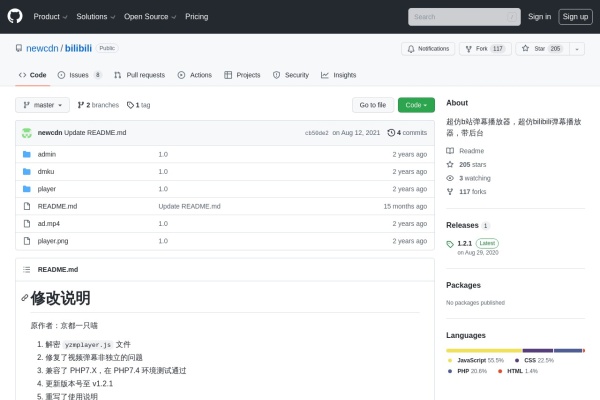Viewport: 600px width, 400px height.
Task: Star this repository
Action: pyautogui.click(x=541, y=48)
